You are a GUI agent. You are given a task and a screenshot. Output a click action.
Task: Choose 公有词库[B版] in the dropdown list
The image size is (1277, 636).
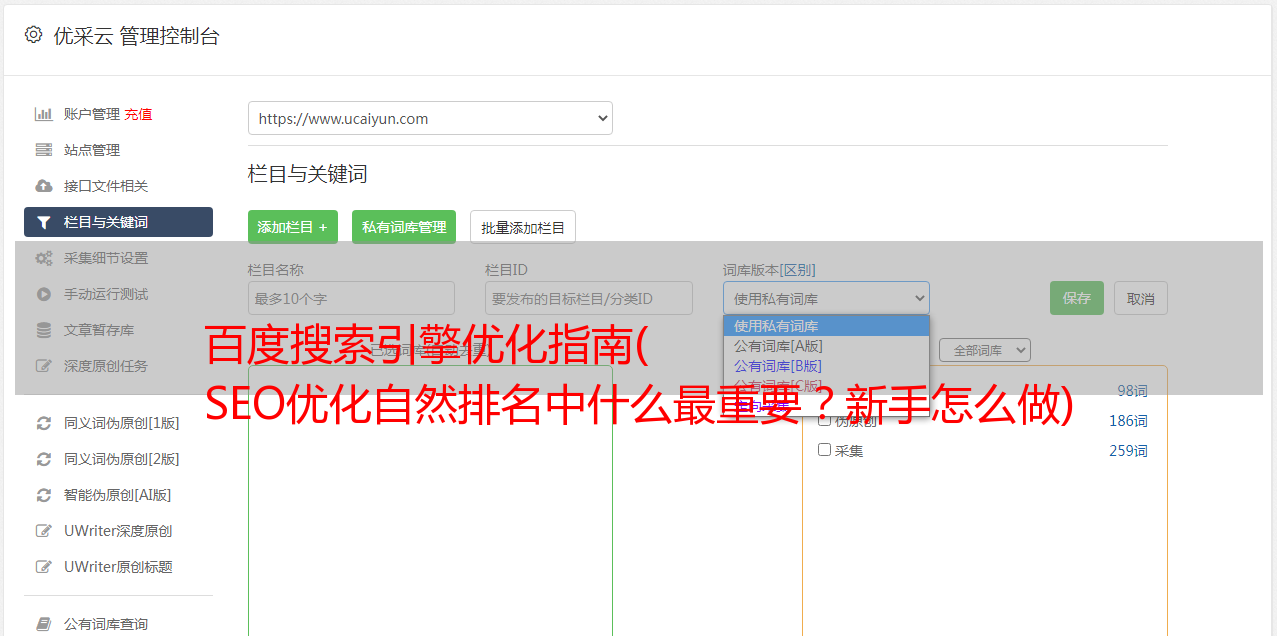826,366
